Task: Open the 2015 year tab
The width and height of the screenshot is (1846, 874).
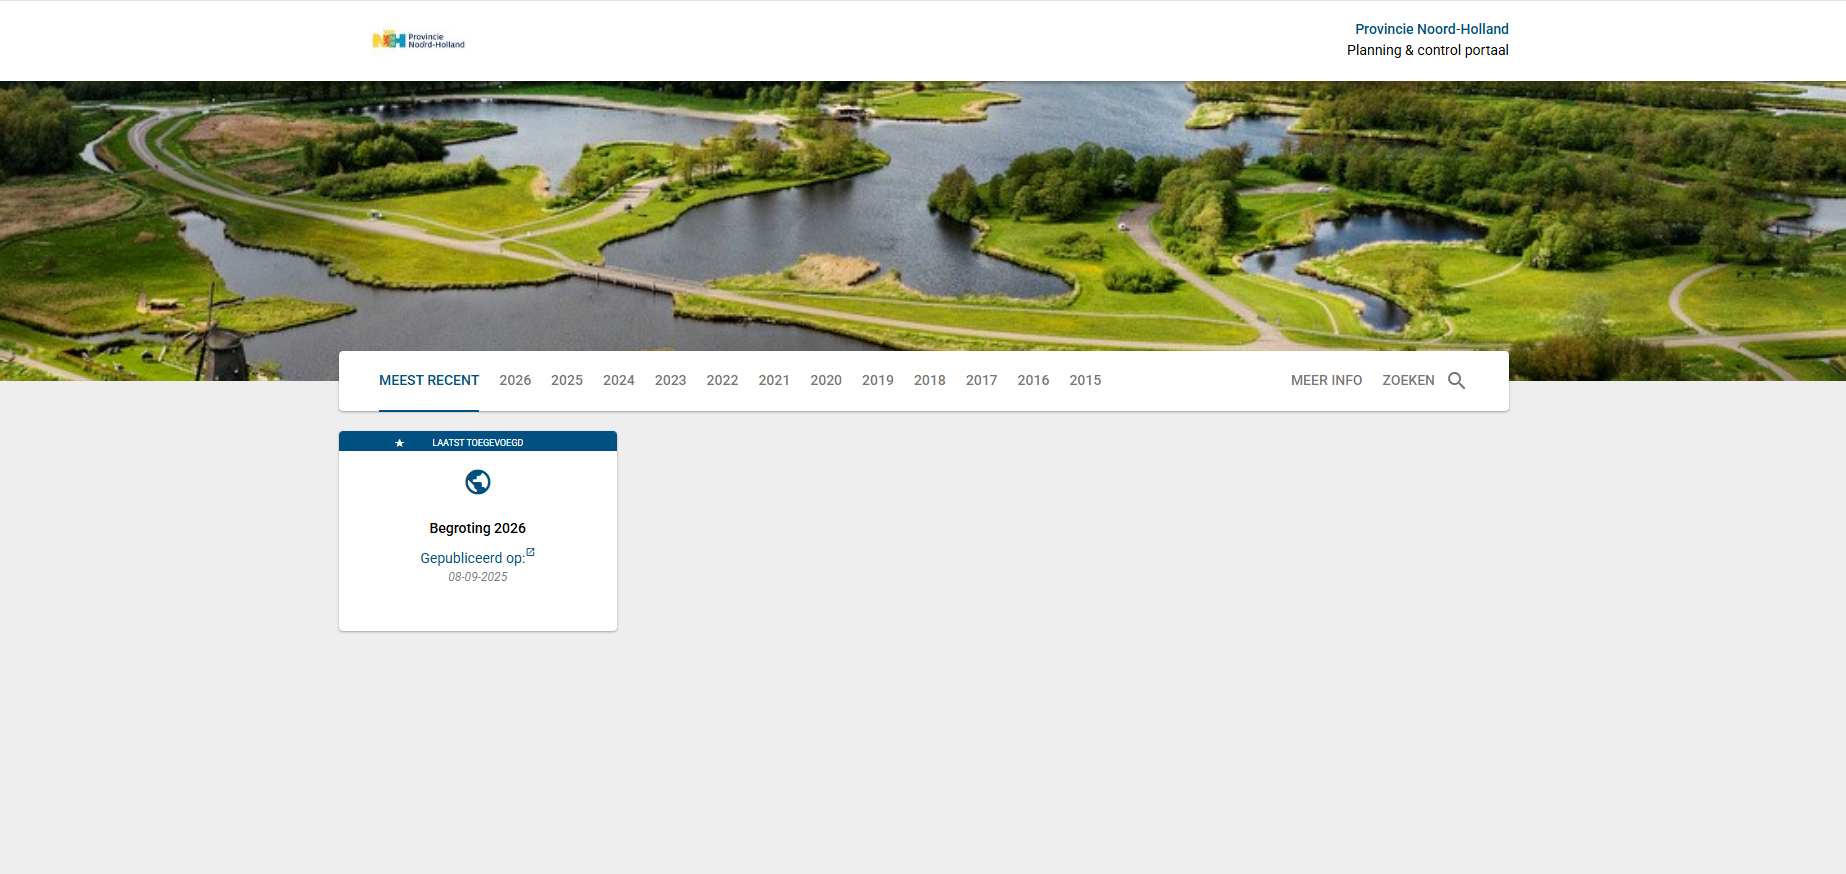Action: tap(1085, 381)
